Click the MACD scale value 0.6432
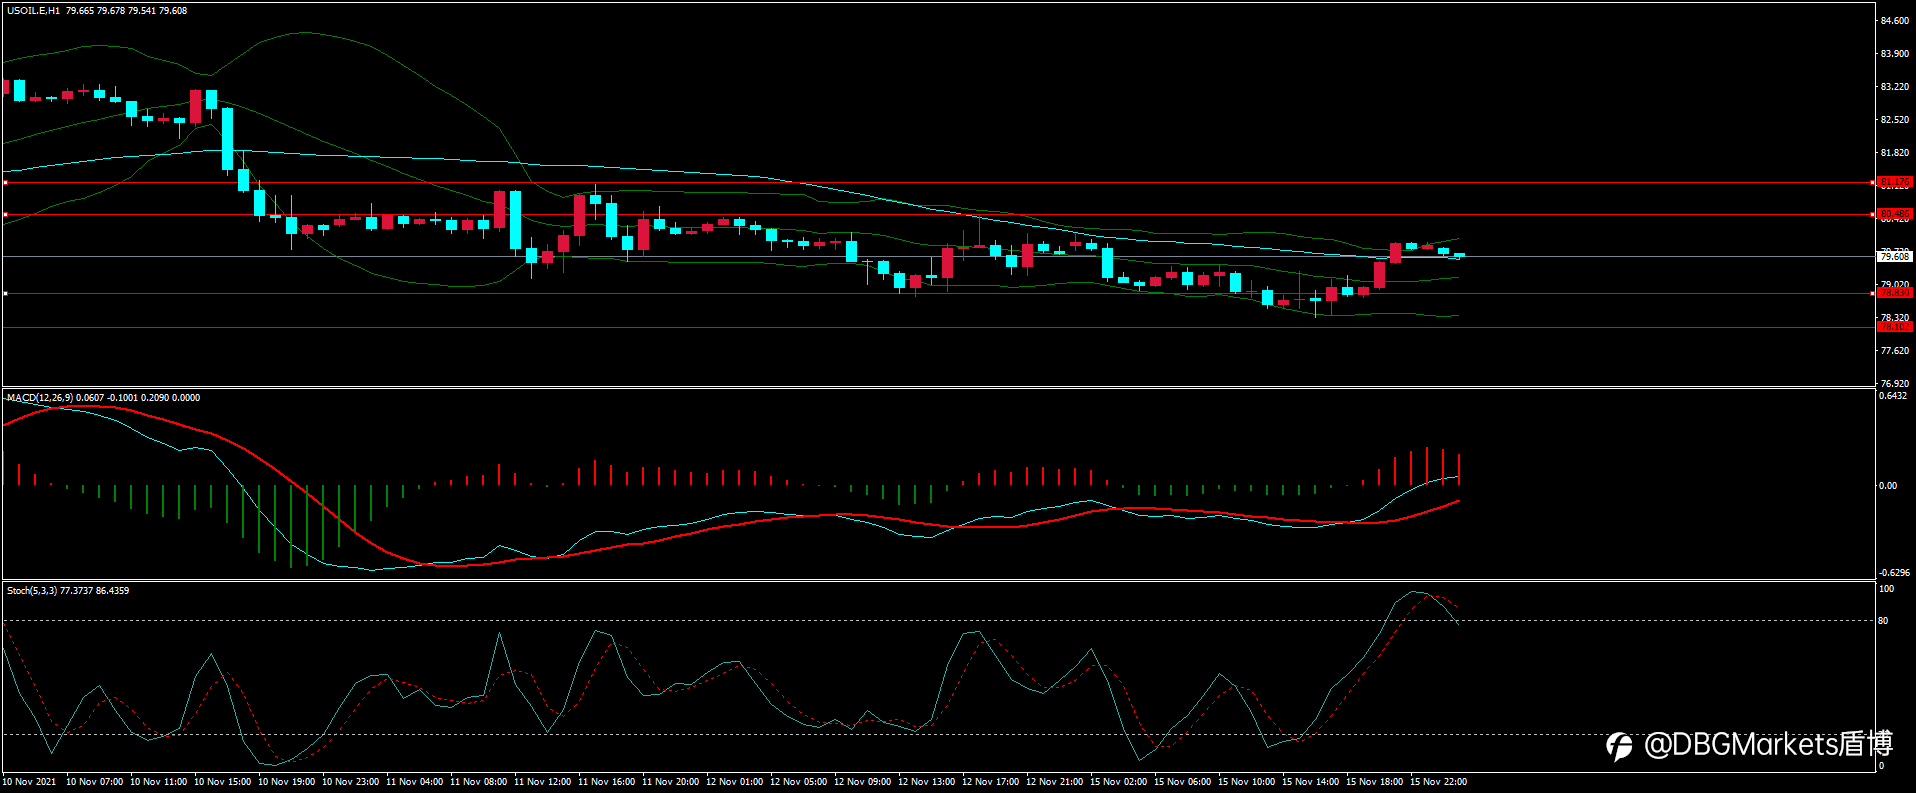 point(1893,396)
